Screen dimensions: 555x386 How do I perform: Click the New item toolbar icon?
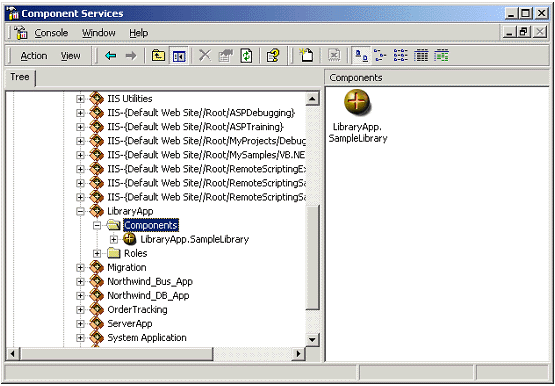tap(306, 56)
